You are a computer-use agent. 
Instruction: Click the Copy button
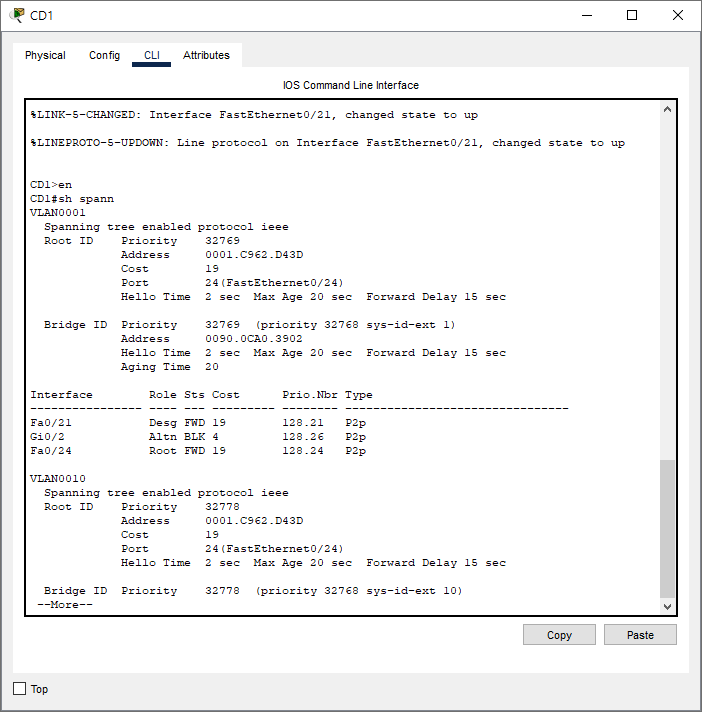(x=559, y=634)
